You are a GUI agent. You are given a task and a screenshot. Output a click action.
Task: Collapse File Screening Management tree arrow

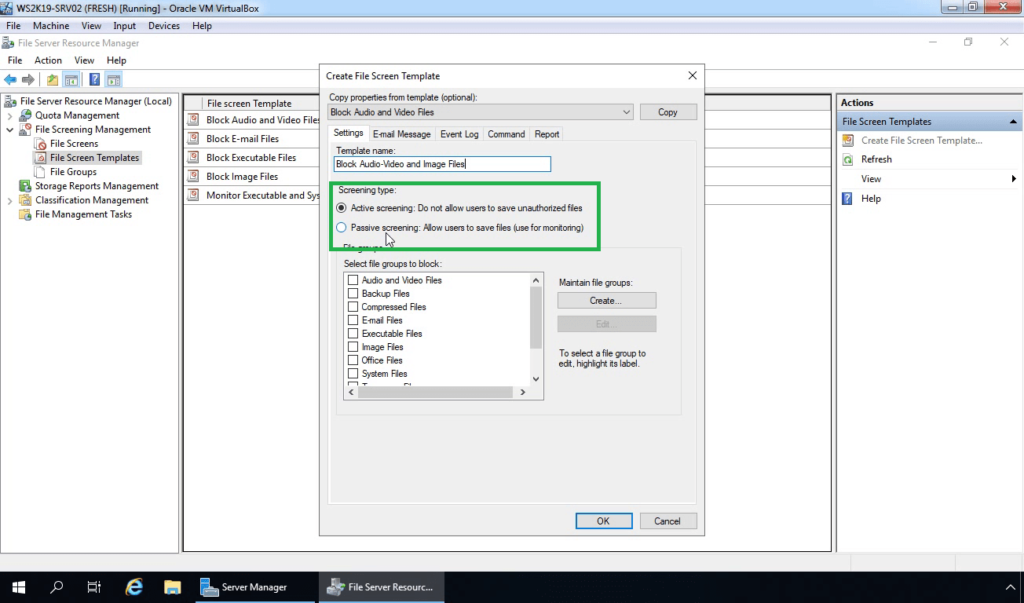(x=10, y=129)
